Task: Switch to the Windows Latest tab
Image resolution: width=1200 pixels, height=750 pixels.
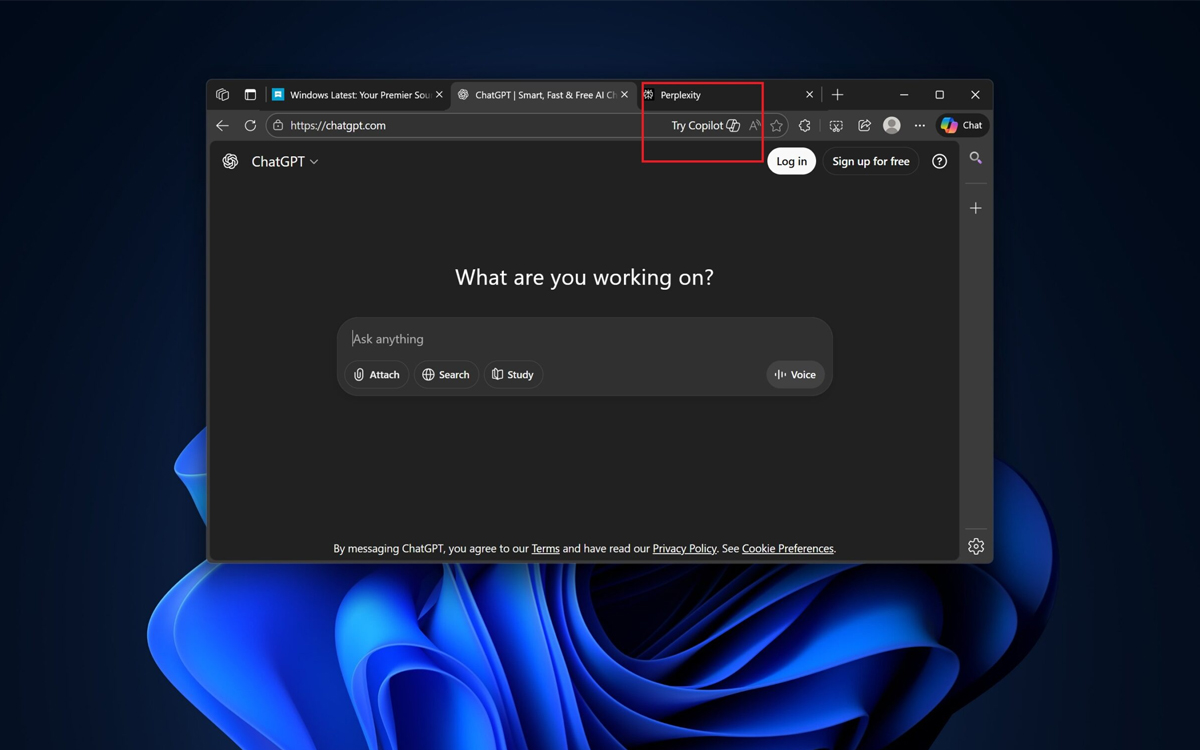Action: coord(355,95)
